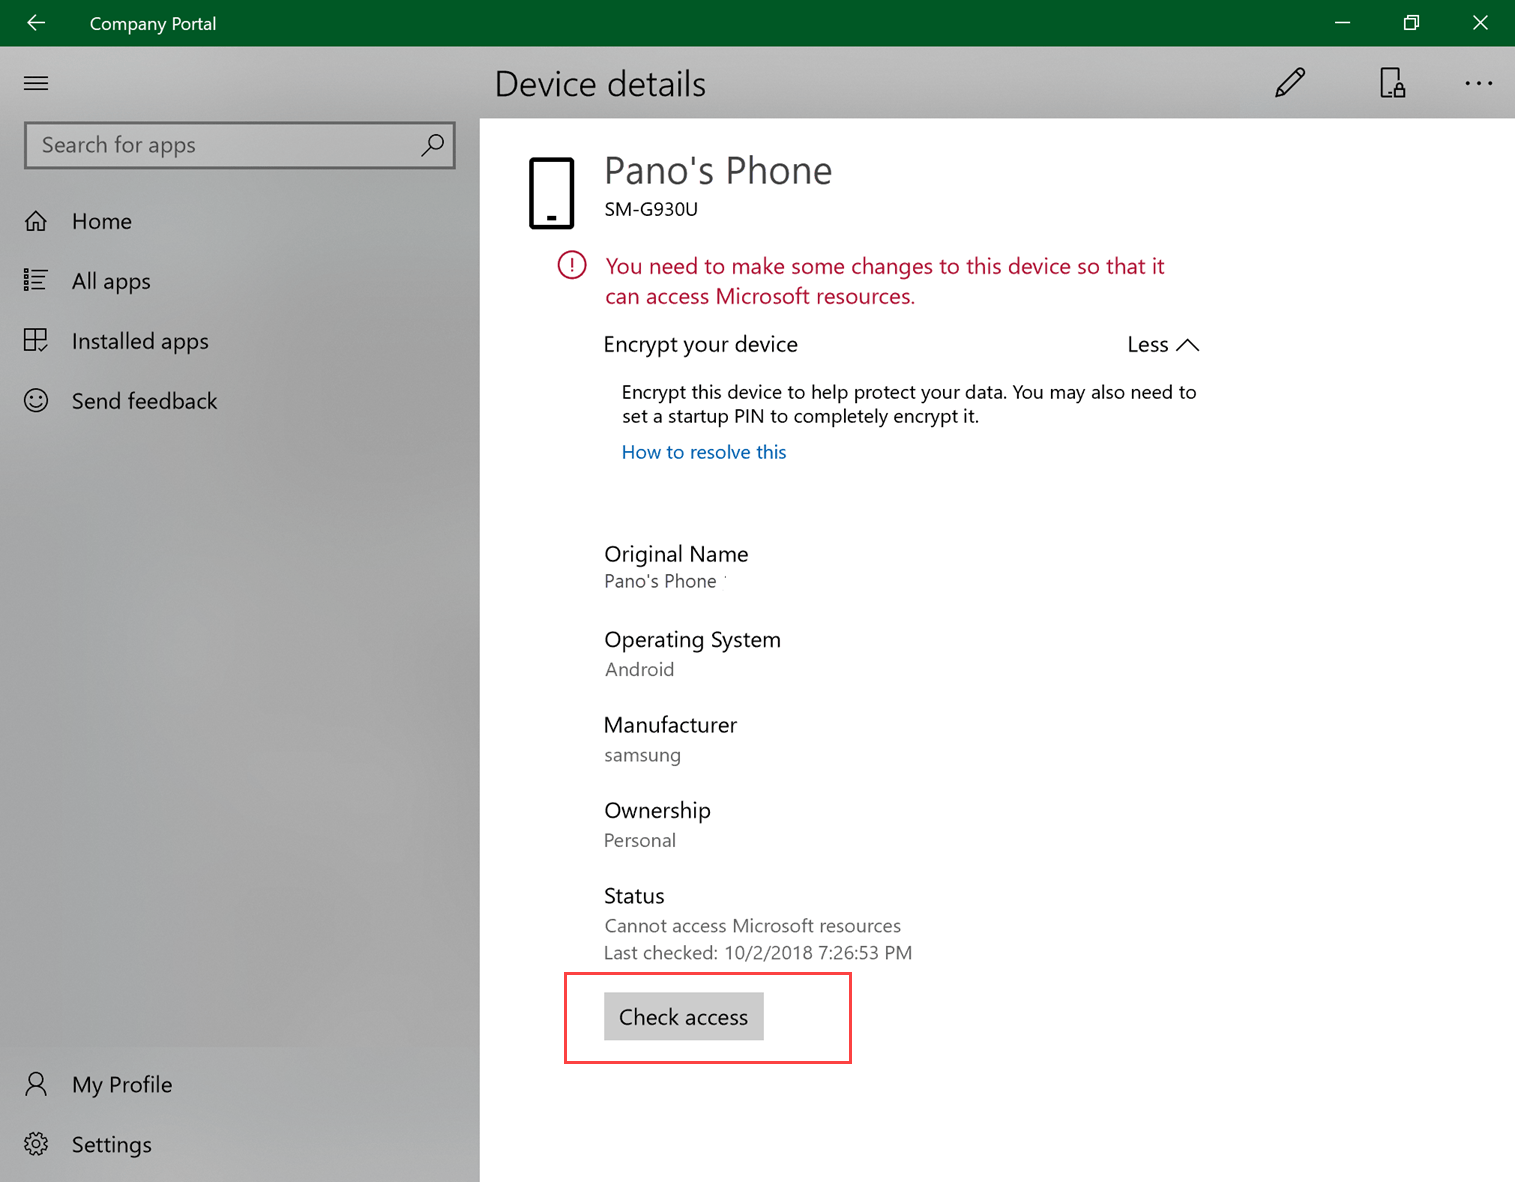Click the search magnifier icon
Image resolution: width=1515 pixels, height=1182 pixels.
(x=432, y=145)
